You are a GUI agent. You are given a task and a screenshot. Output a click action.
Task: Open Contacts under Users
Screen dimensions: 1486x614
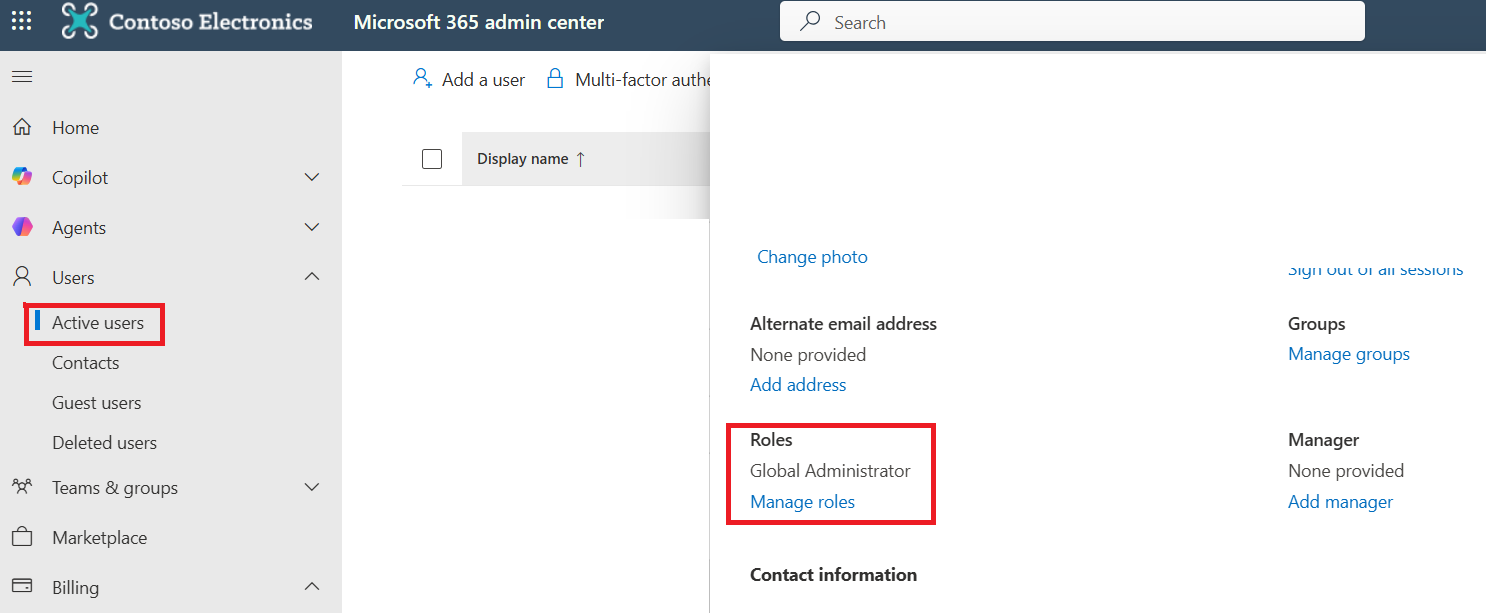(86, 363)
